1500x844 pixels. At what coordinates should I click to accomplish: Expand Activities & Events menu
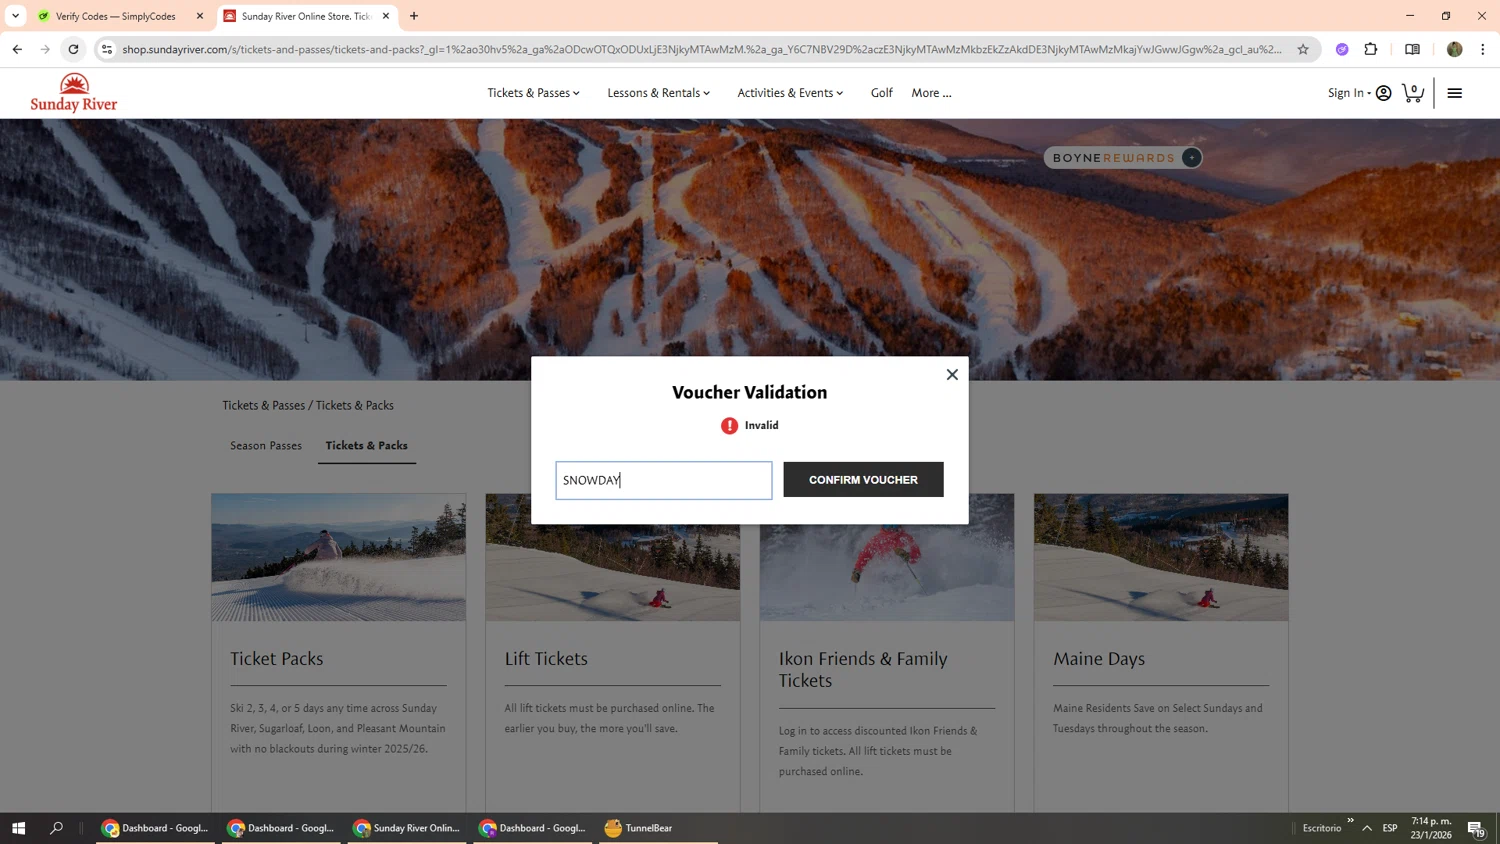(x=790, y=93)
